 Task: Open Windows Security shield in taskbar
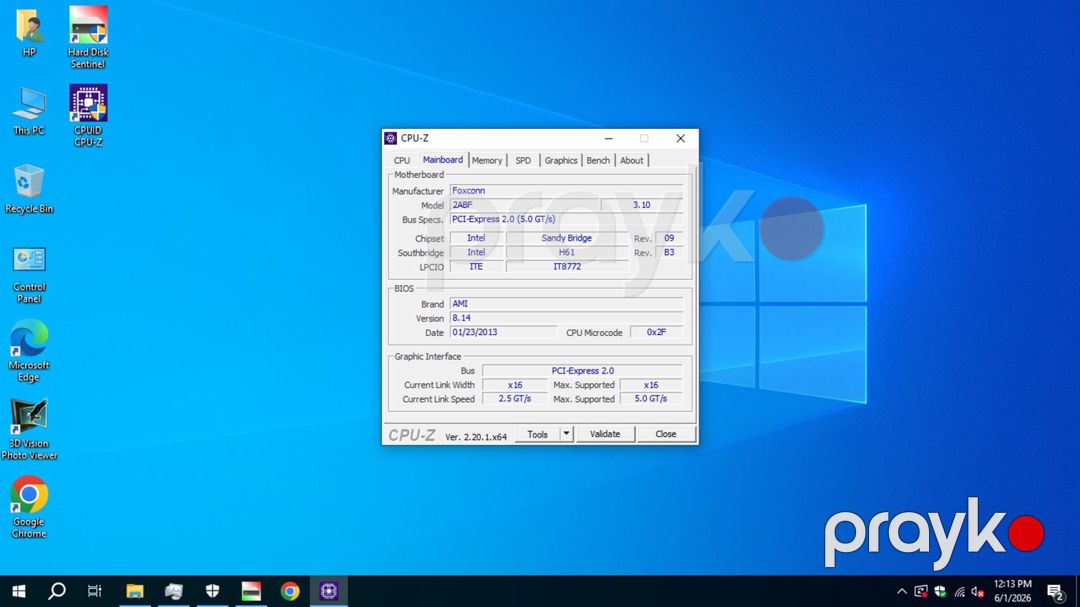(212, 591)
